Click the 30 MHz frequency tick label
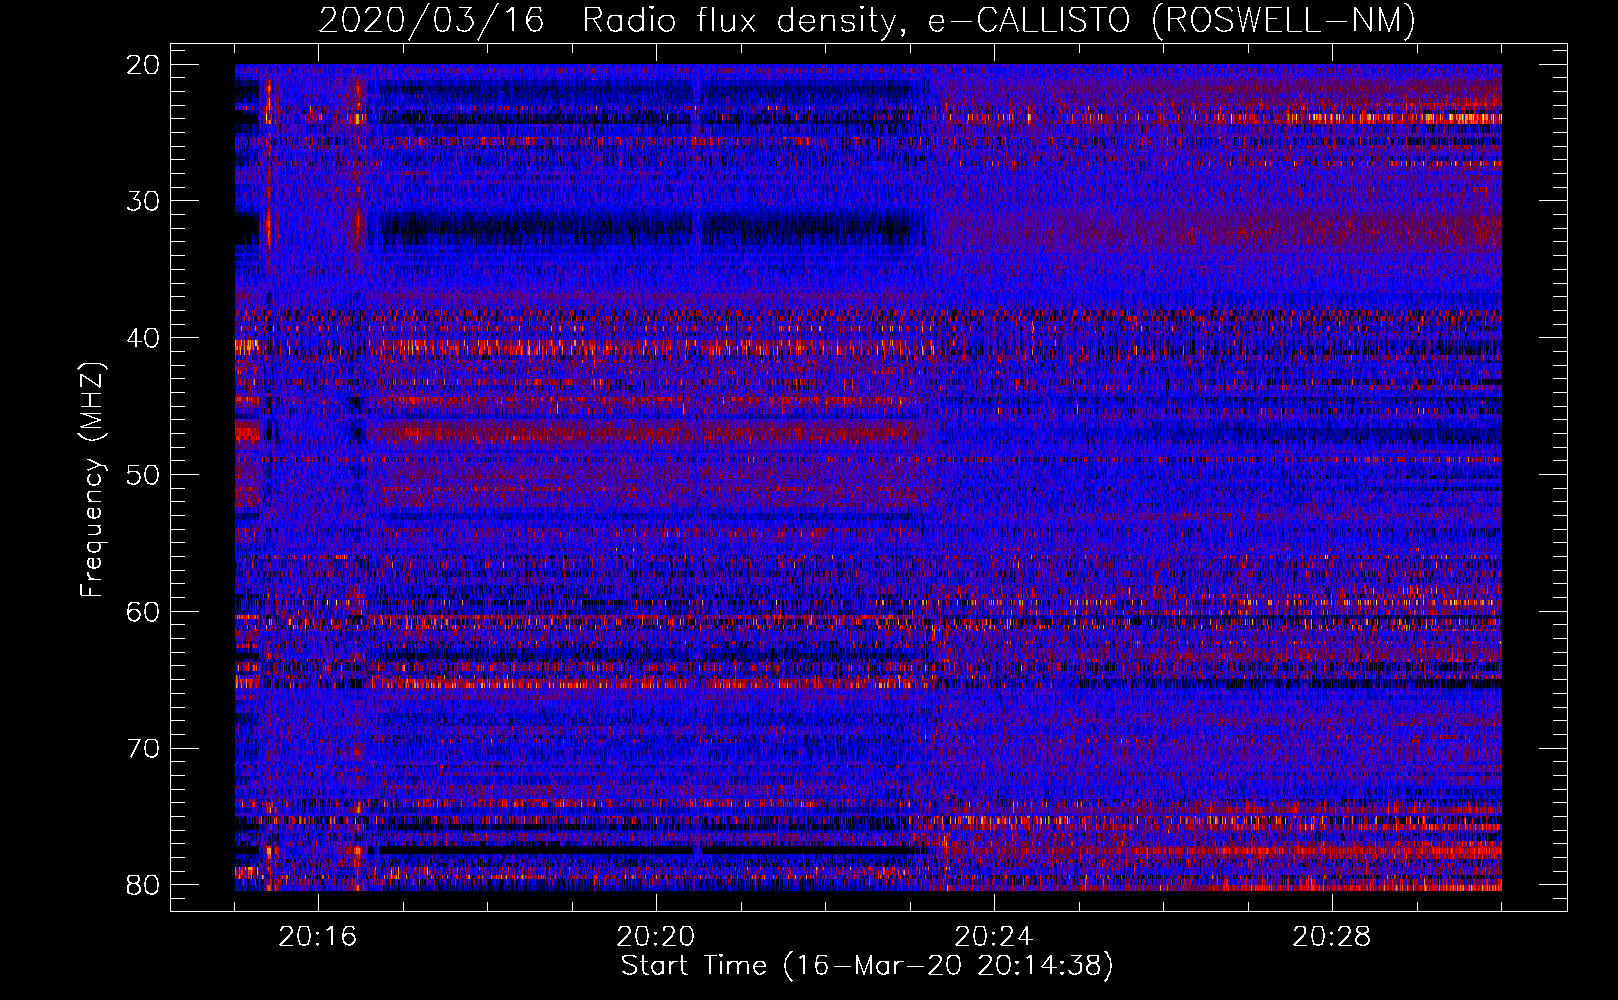This screenshot has height=1000, width=1618. click(x=144, y=201)
